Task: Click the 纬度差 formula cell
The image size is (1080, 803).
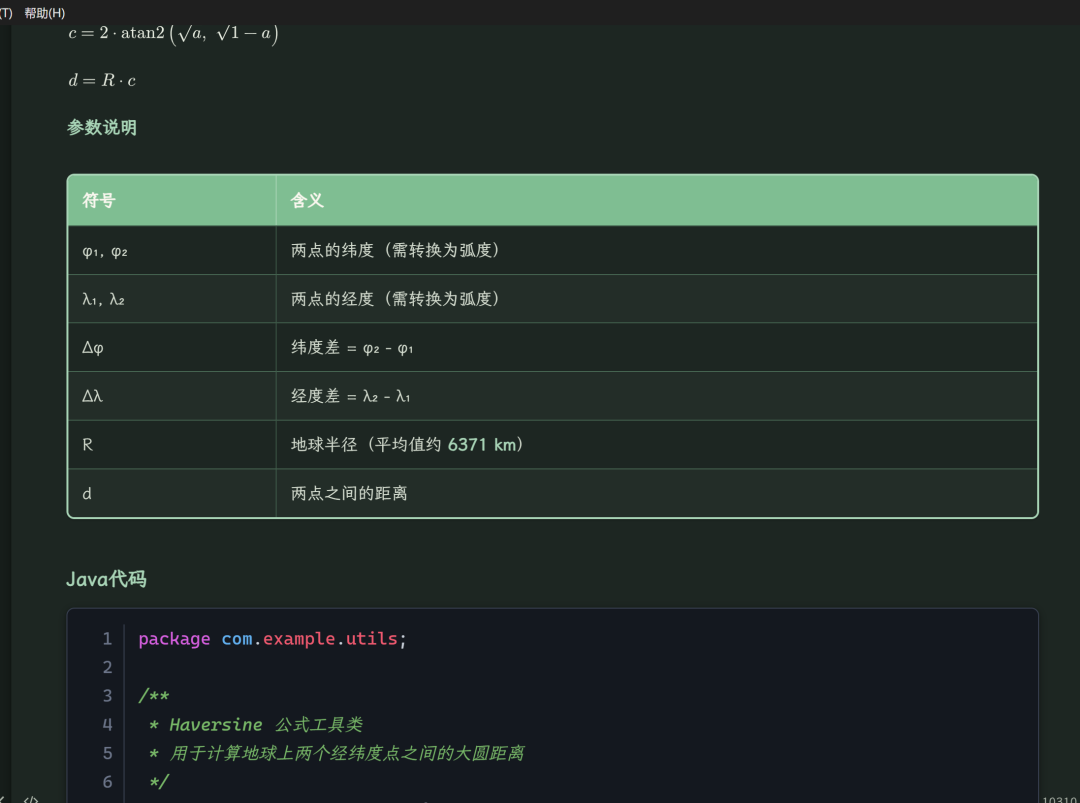Action: pos(656,348)
